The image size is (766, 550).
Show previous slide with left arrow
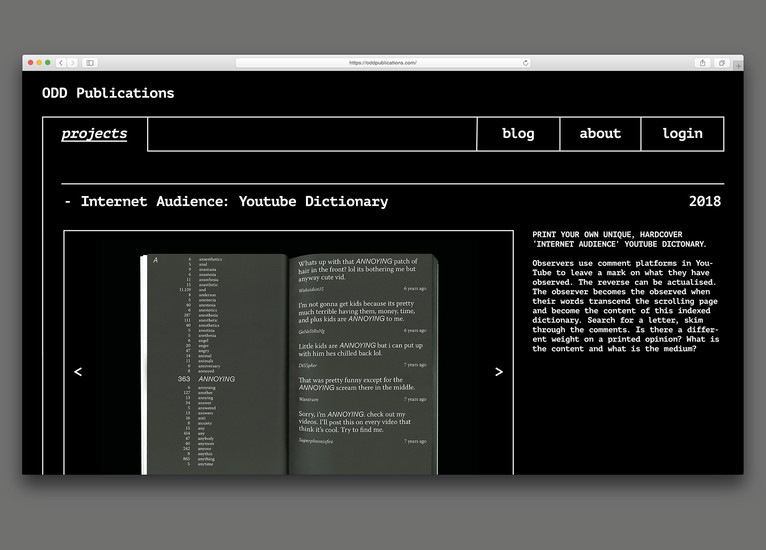point(78,372)
